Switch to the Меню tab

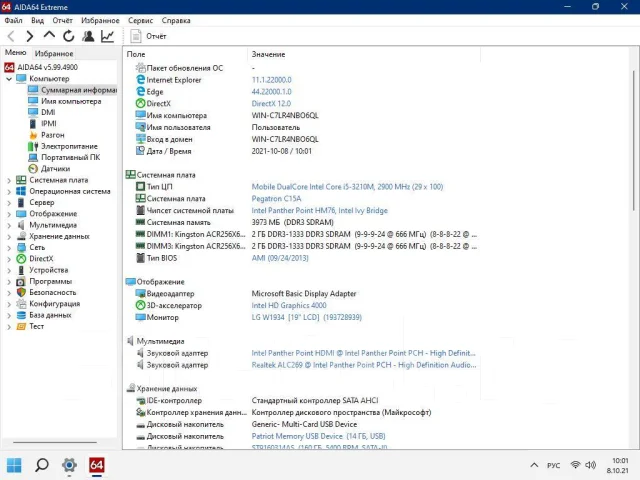(16, 53)
